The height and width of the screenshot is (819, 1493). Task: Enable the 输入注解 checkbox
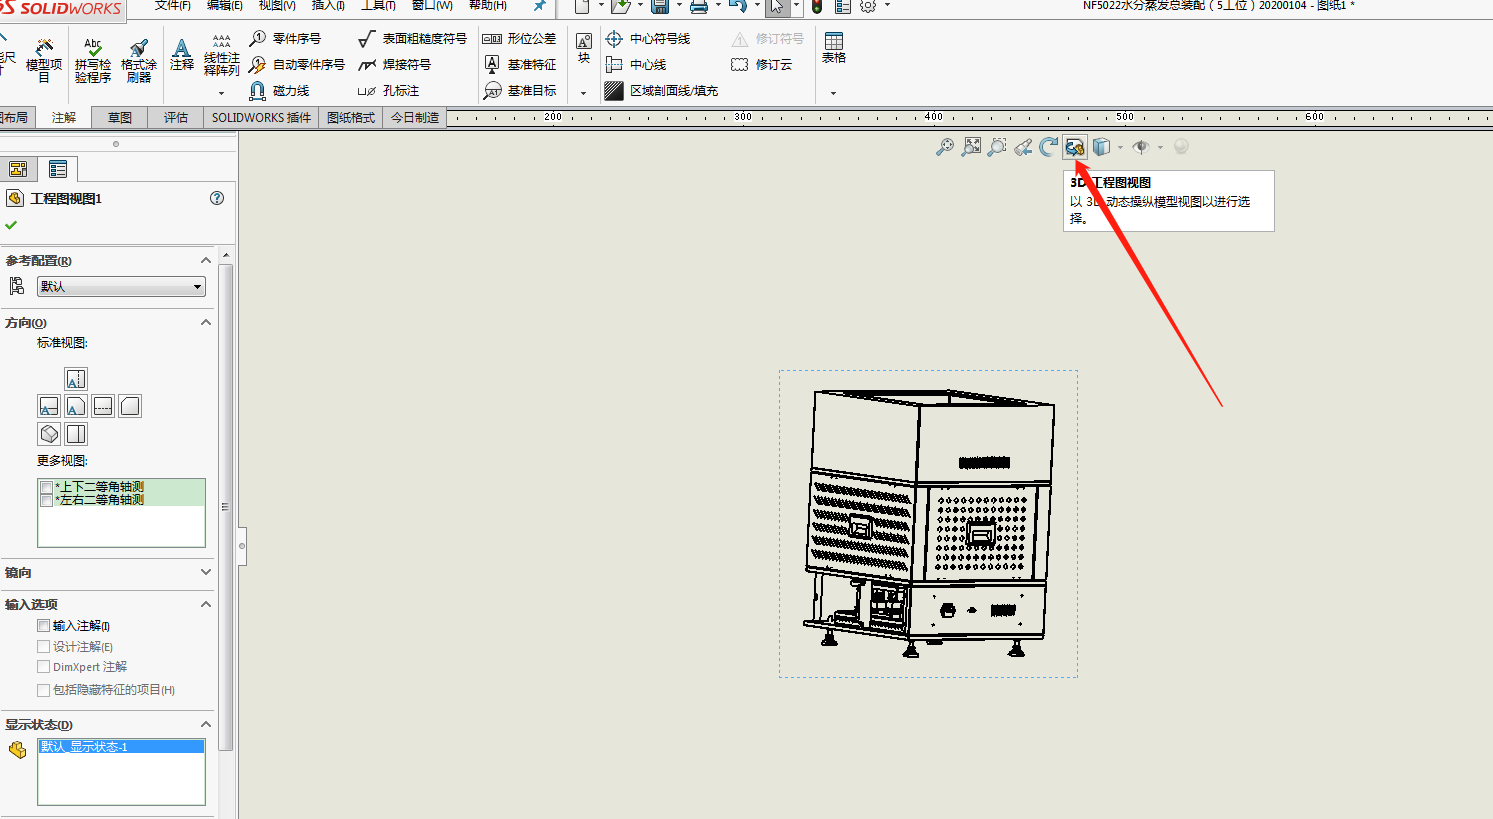[x=43, y=625]
